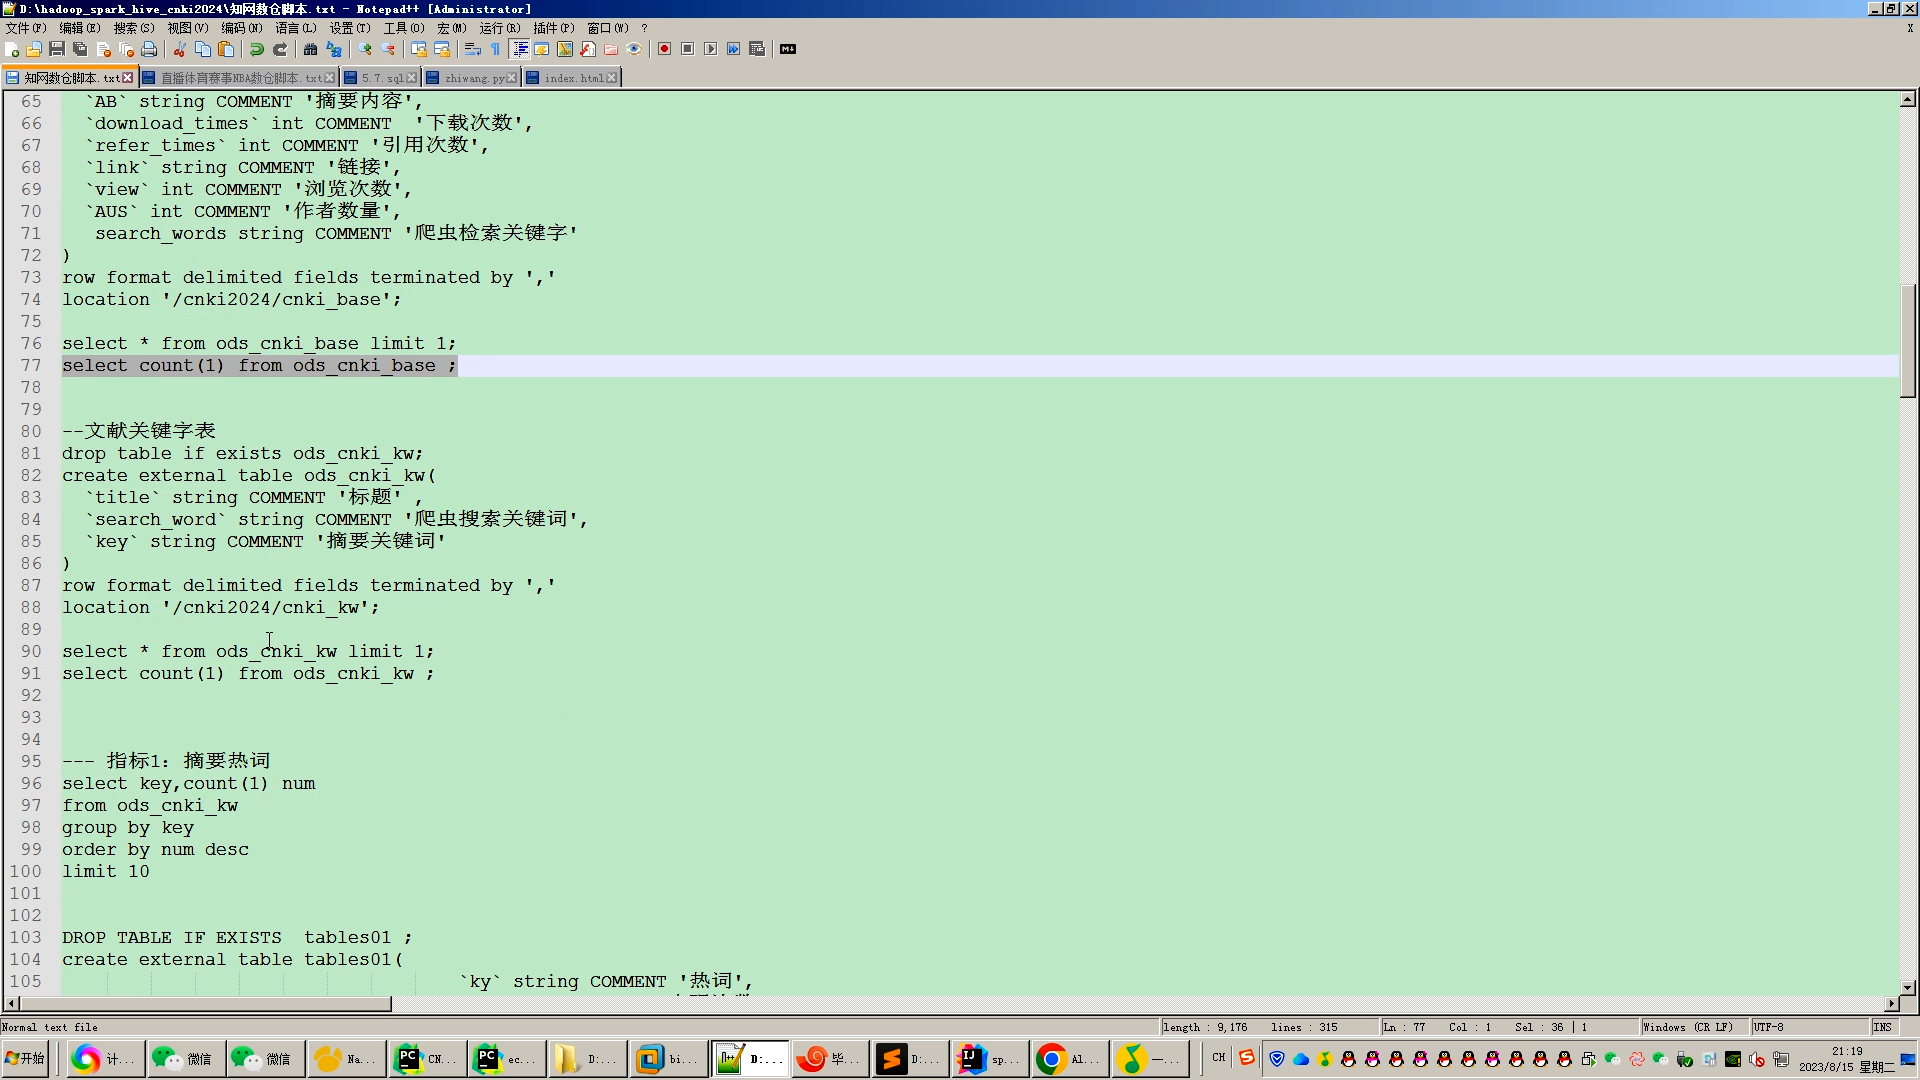This screenshot has width=1920, height=1080.
Task: Switch to the index.html tab
Action: click(x=573, y=78)
